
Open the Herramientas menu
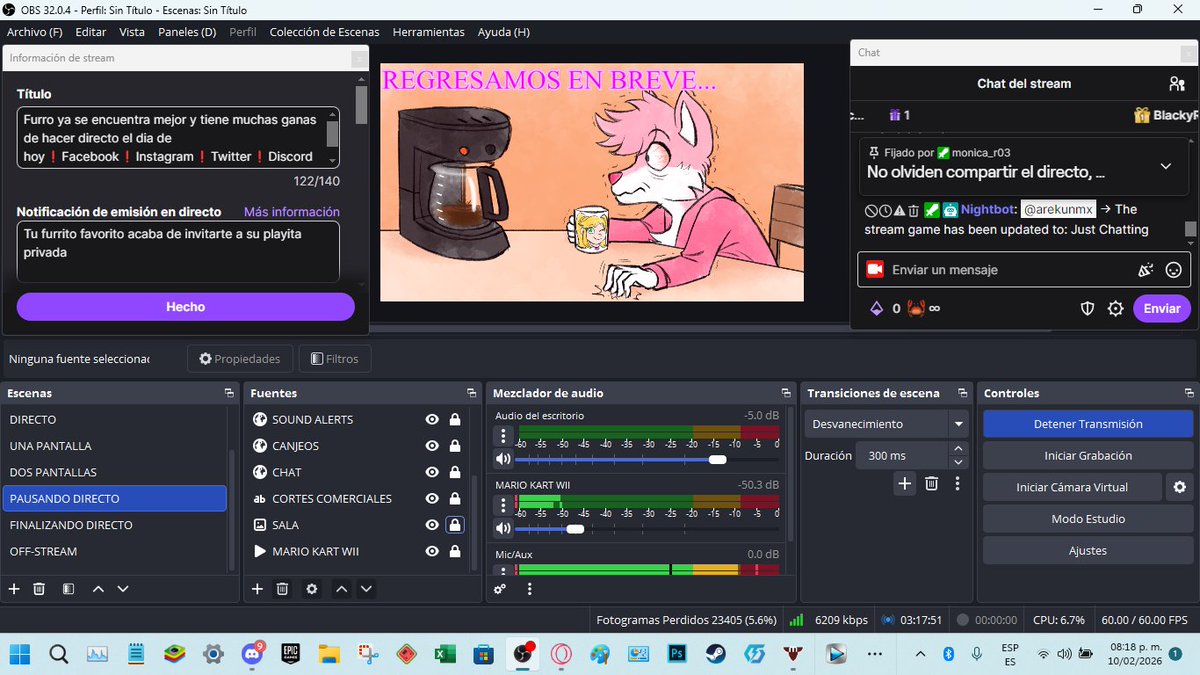coord(429,32)
